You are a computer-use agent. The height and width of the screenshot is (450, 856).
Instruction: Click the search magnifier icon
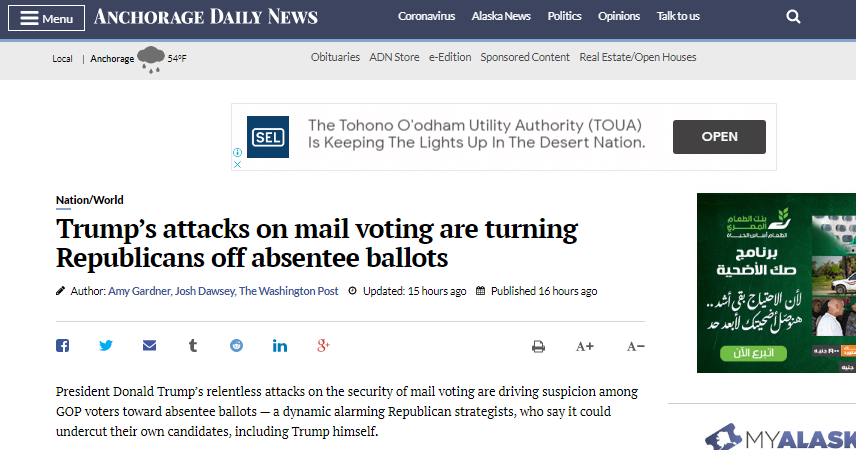793,17
